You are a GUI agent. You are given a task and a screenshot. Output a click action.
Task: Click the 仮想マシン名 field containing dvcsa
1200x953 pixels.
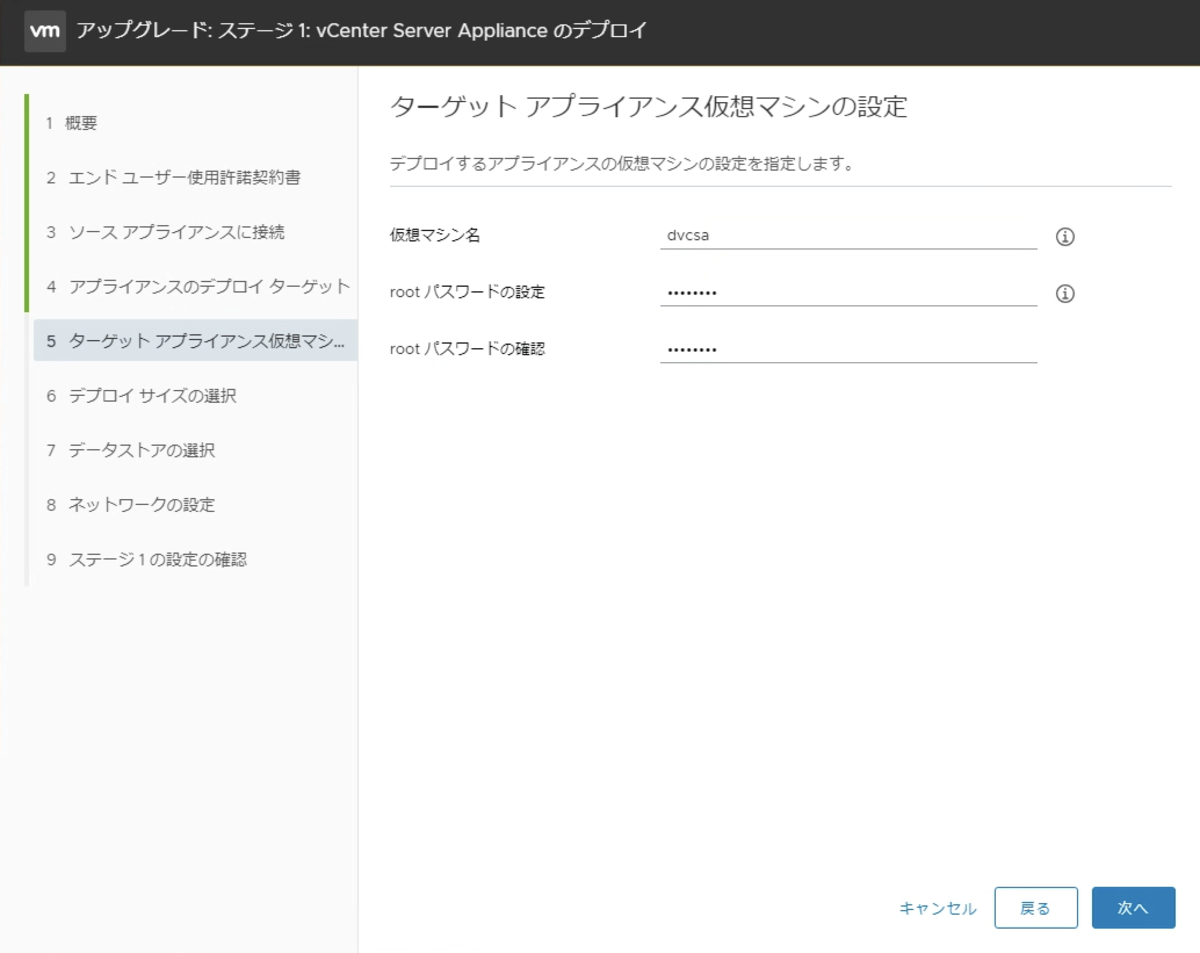(x=848, y=235)
